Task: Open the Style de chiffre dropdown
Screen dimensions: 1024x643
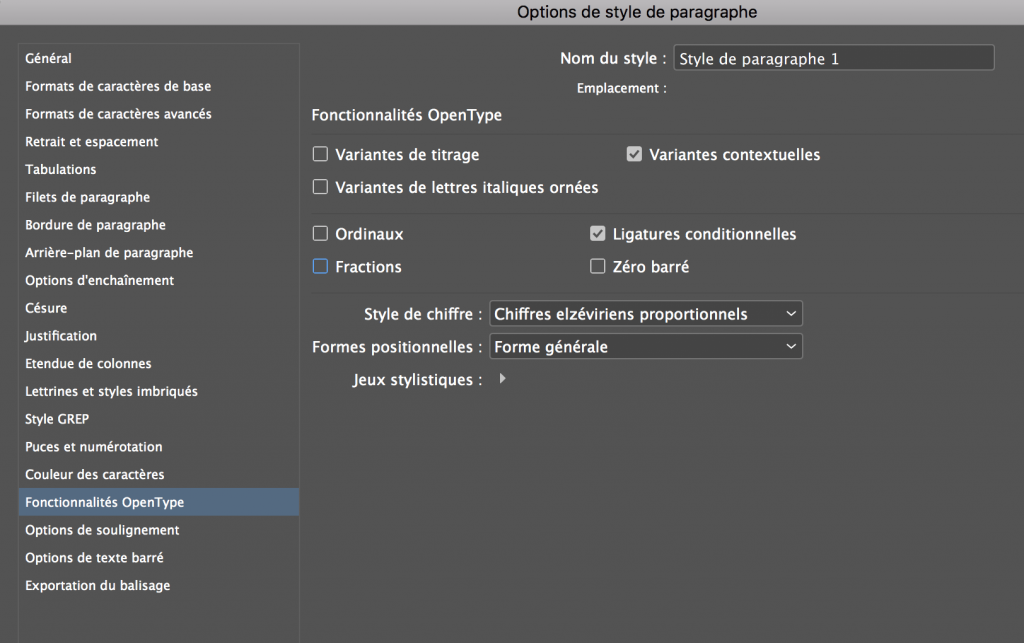Action: click(646, 314)
